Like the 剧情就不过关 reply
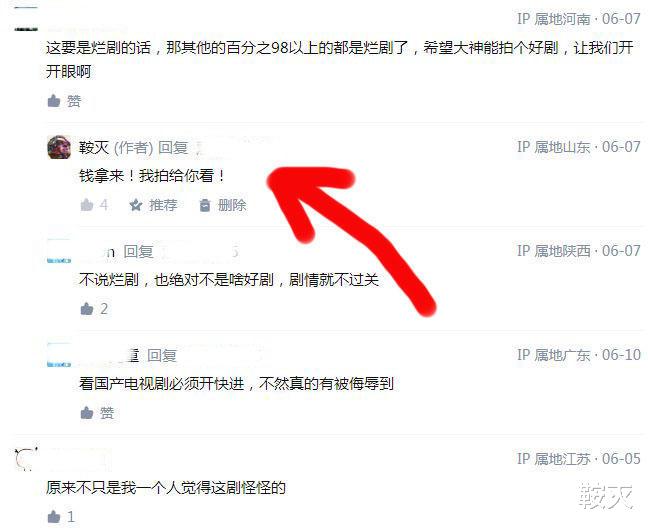 coord(87,308)
